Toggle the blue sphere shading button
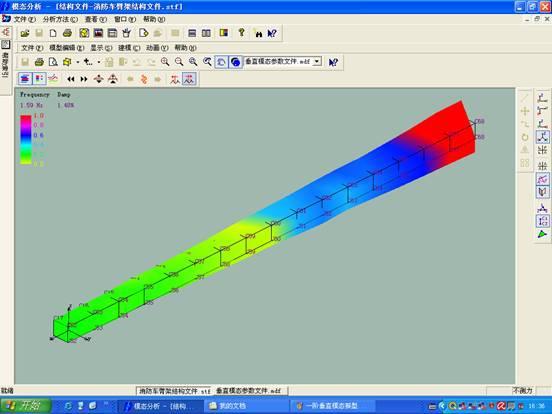Image resolution: width=552 pixels, height=414 pixels. [236, 62]
